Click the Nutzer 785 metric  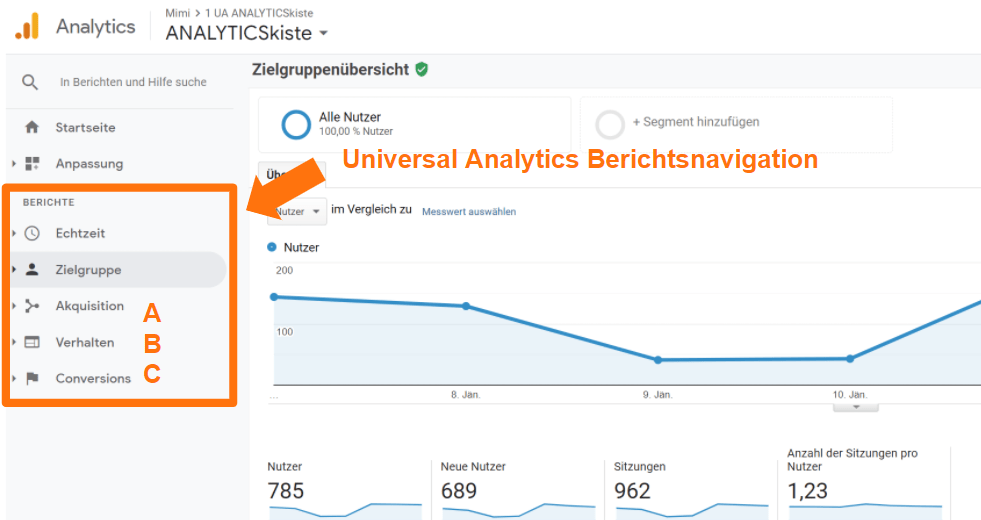click(286, 491)
